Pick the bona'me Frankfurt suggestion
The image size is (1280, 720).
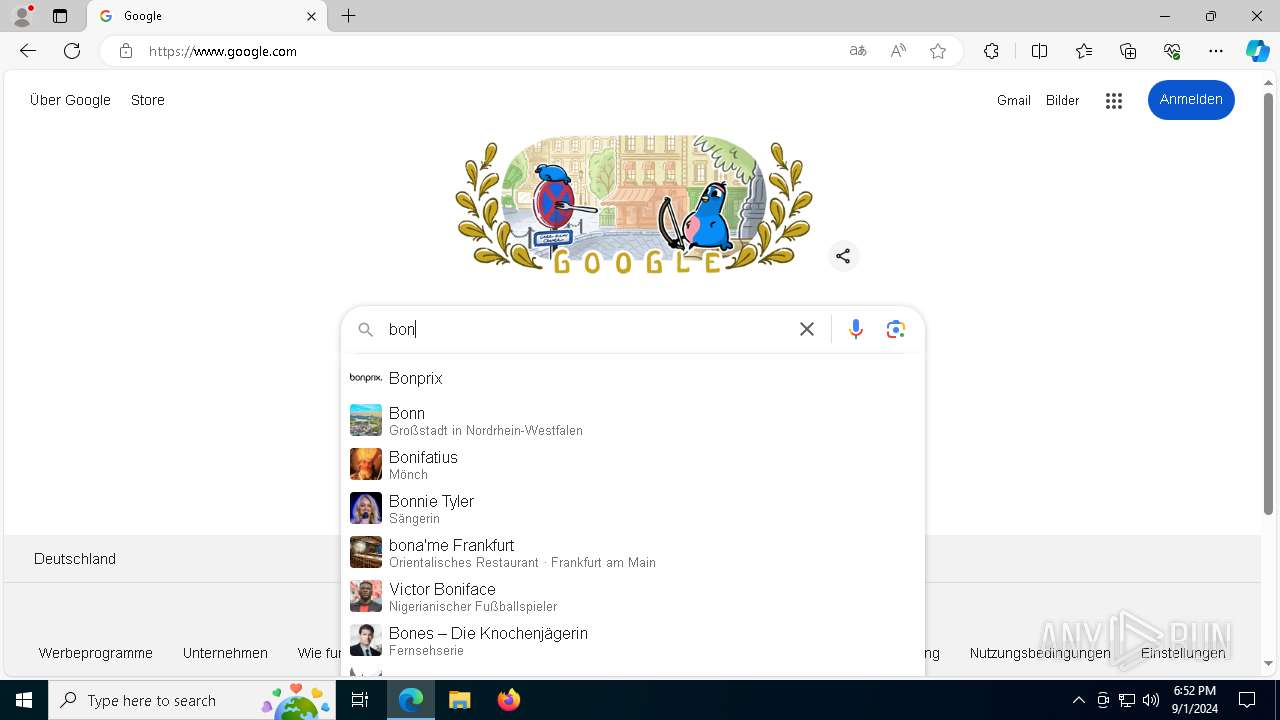click(x=632, y=553)
